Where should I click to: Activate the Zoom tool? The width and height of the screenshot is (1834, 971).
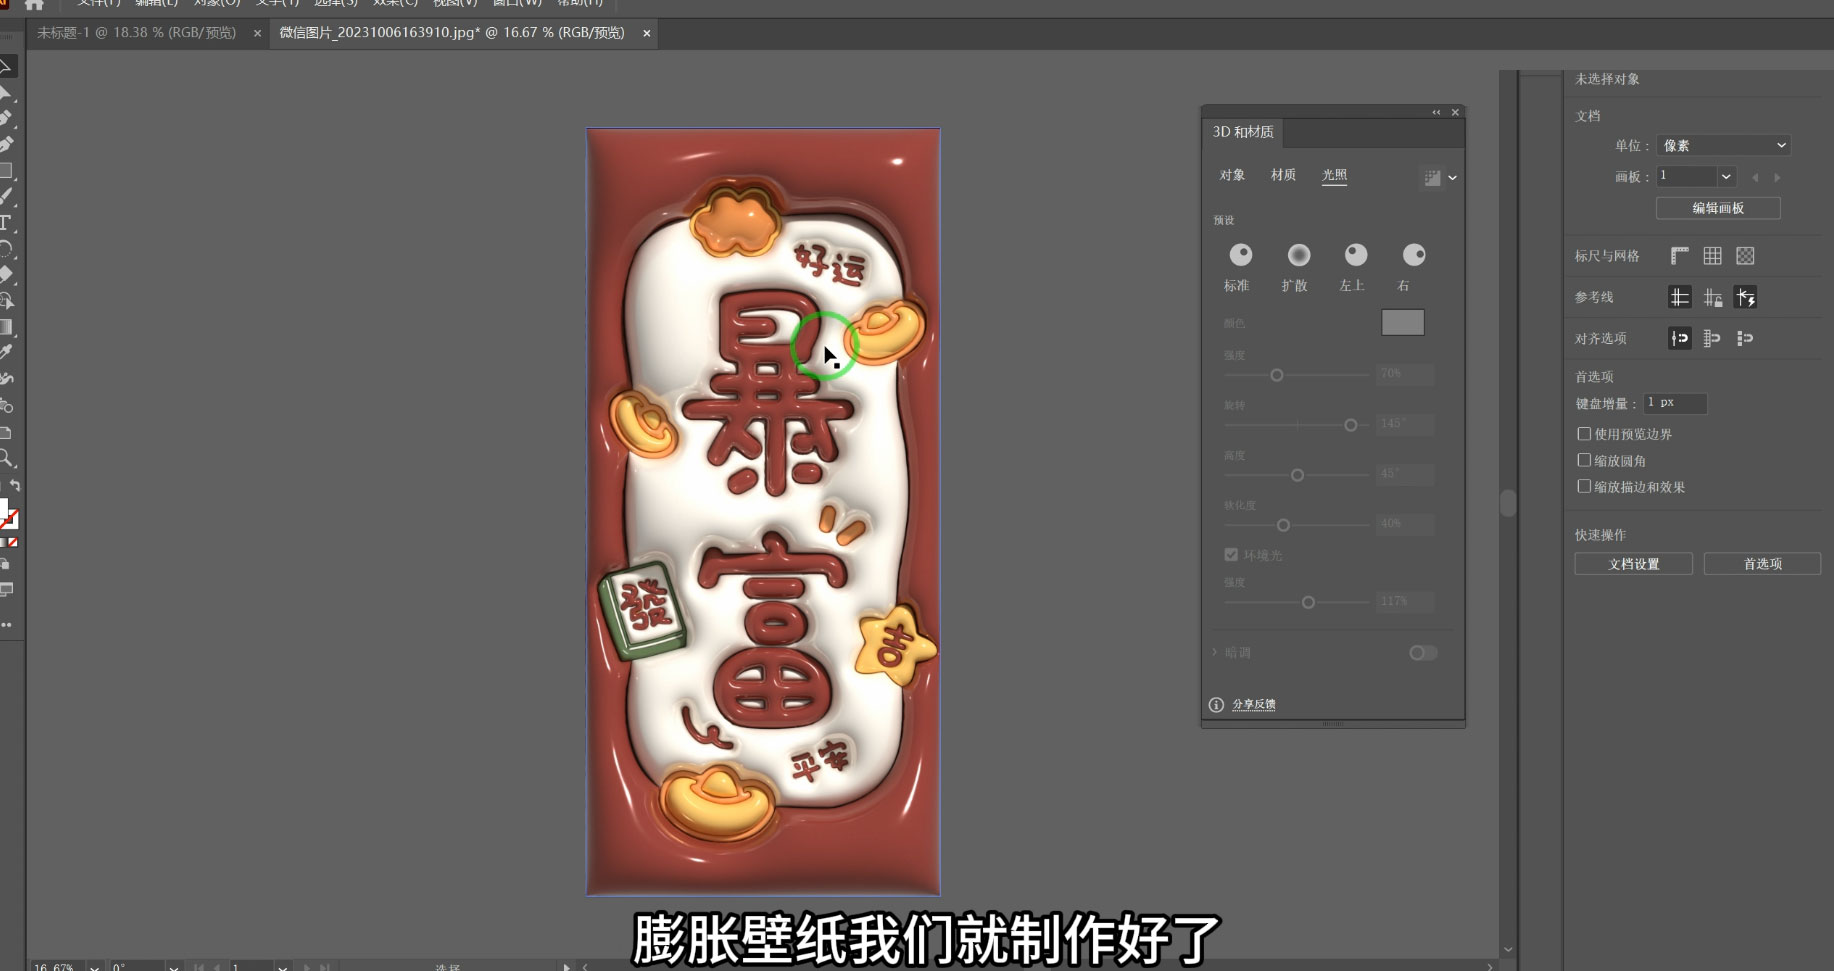click(8, 459)
